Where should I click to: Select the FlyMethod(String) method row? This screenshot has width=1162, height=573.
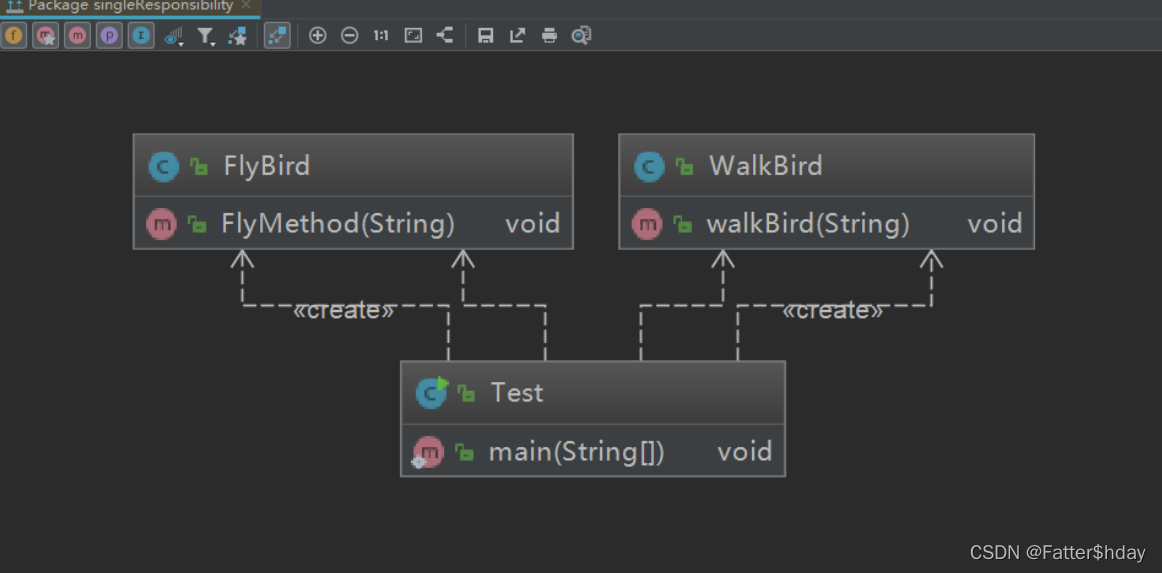[x=353, y=223]
